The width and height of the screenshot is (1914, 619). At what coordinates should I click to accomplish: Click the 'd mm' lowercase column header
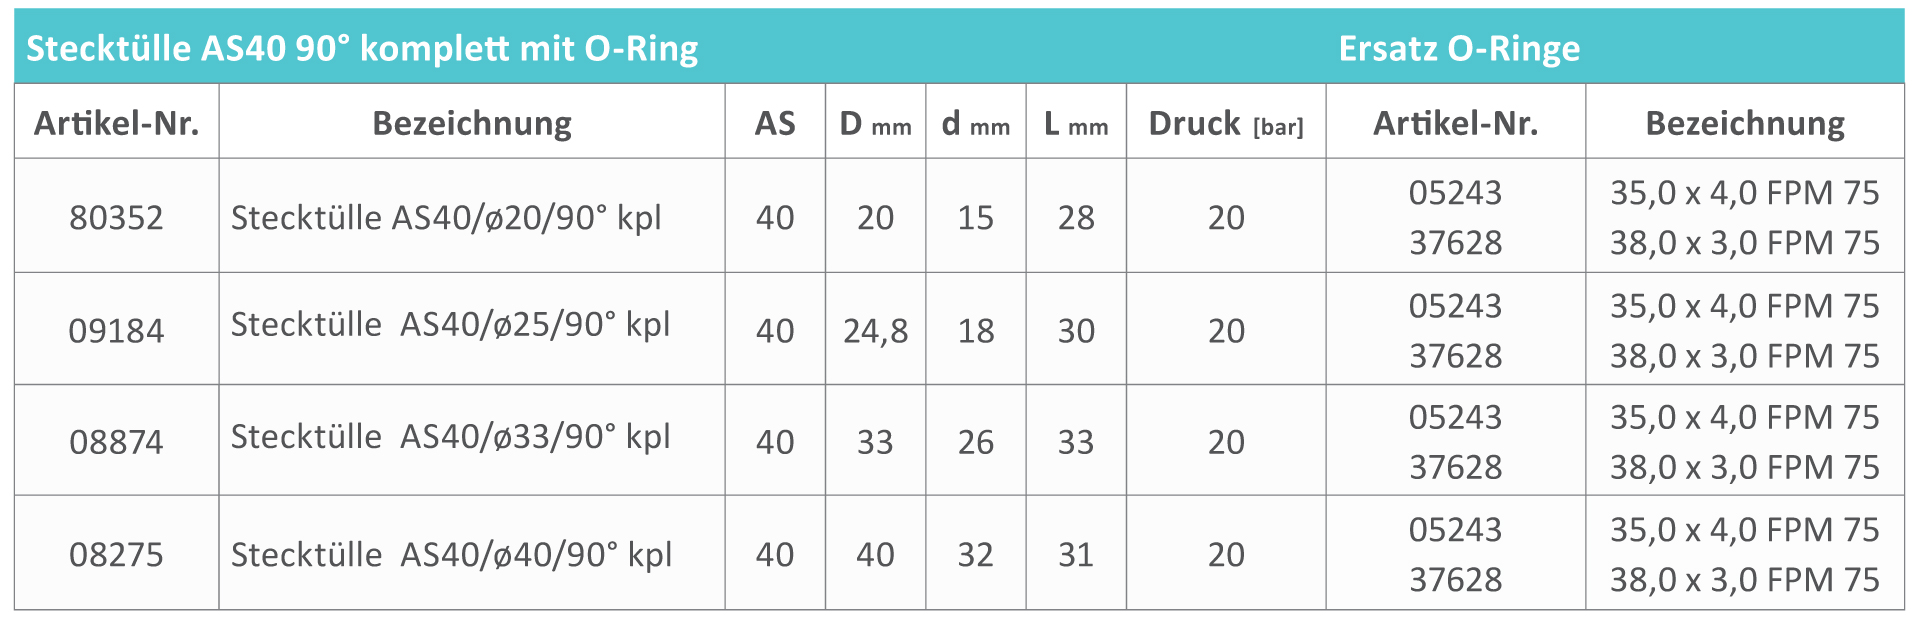click(x=975, y=123)
